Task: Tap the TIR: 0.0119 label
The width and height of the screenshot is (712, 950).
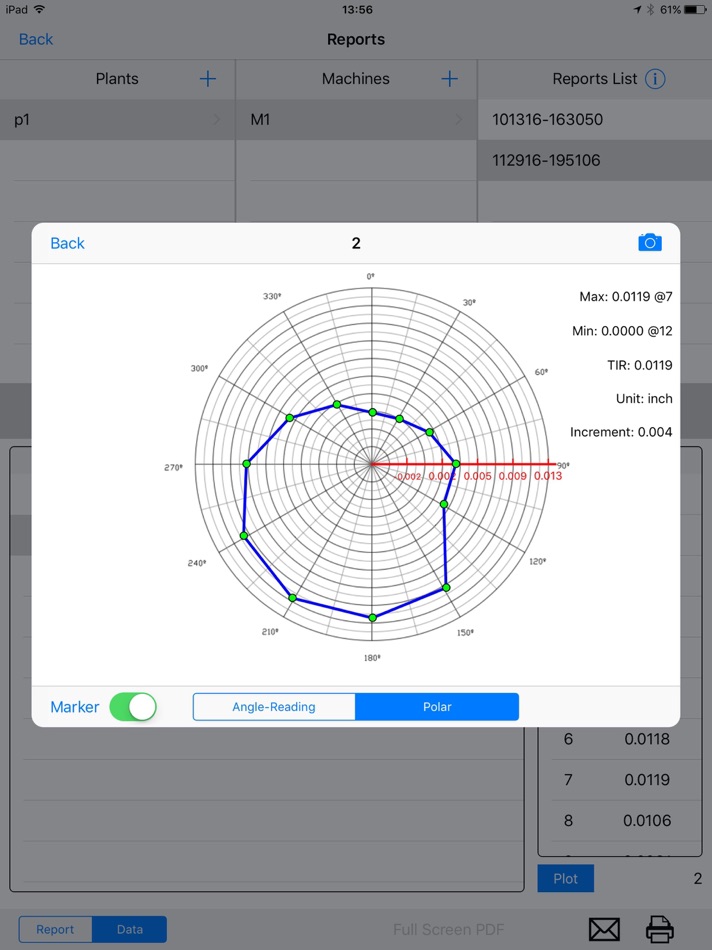Action: tap(639, 365)
